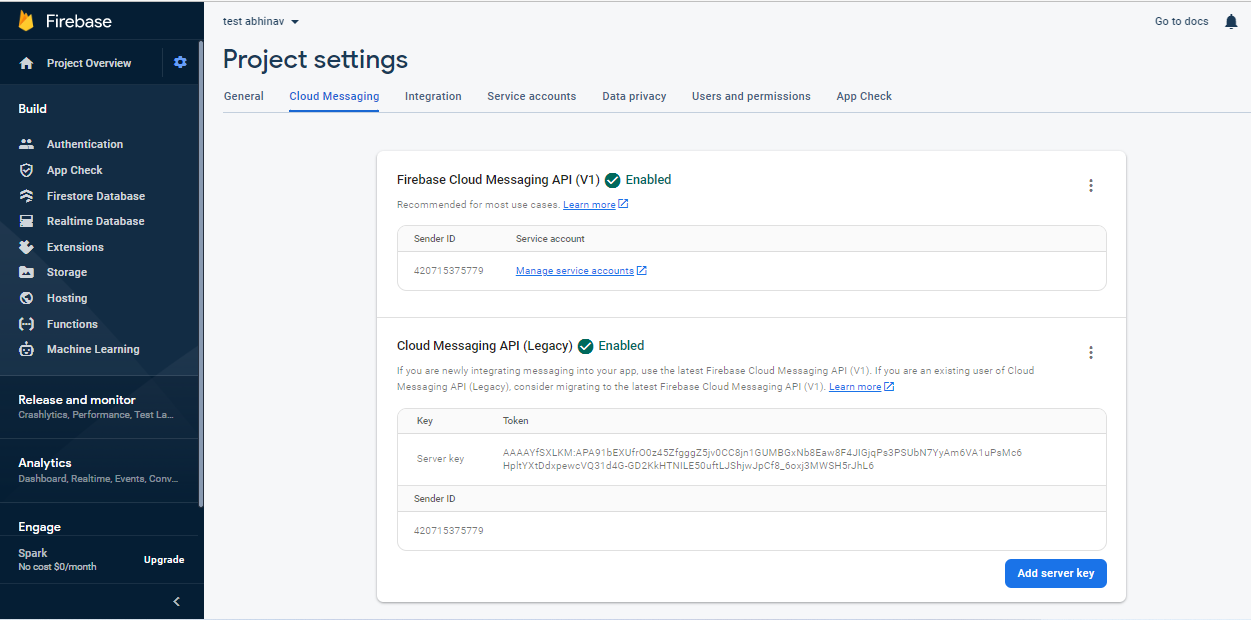Click the green Enabled checkmark for API (V1)
The image size is (1251, 620).
613,181
